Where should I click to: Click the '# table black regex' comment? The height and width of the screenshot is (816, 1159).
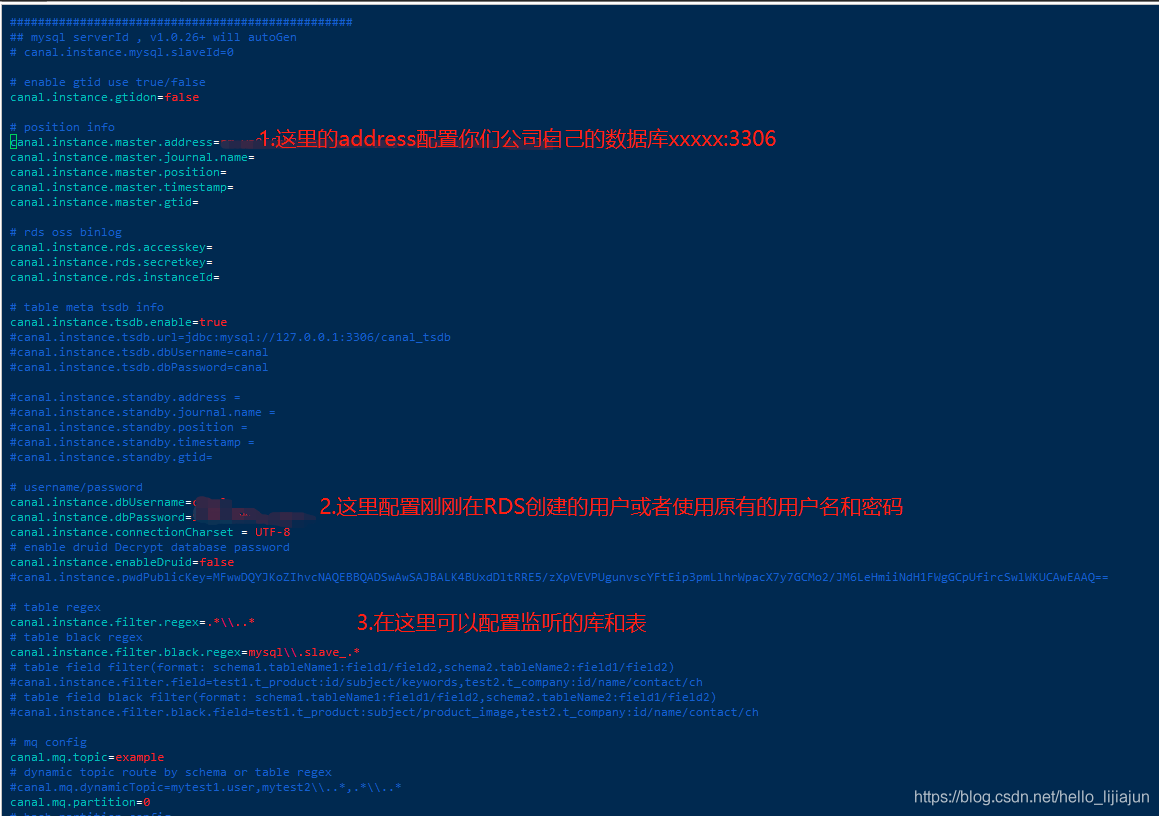(x=76, y=637)
